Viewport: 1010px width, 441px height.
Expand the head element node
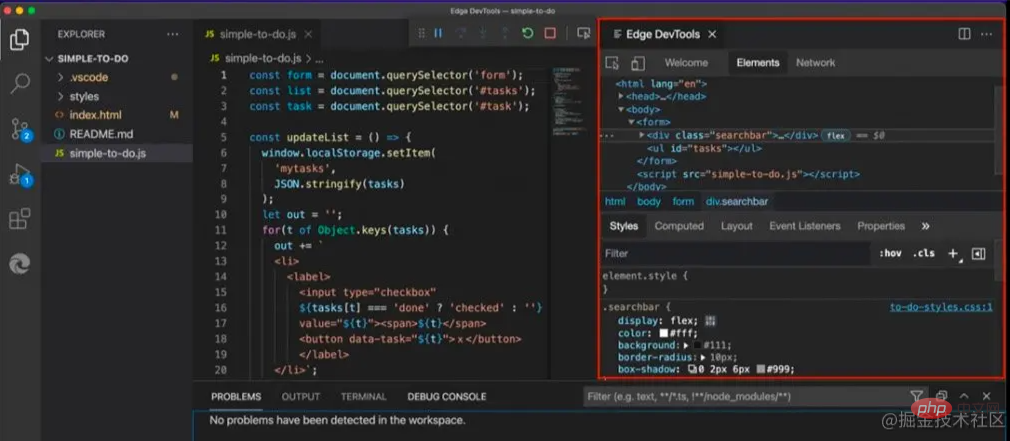(621, 96)
